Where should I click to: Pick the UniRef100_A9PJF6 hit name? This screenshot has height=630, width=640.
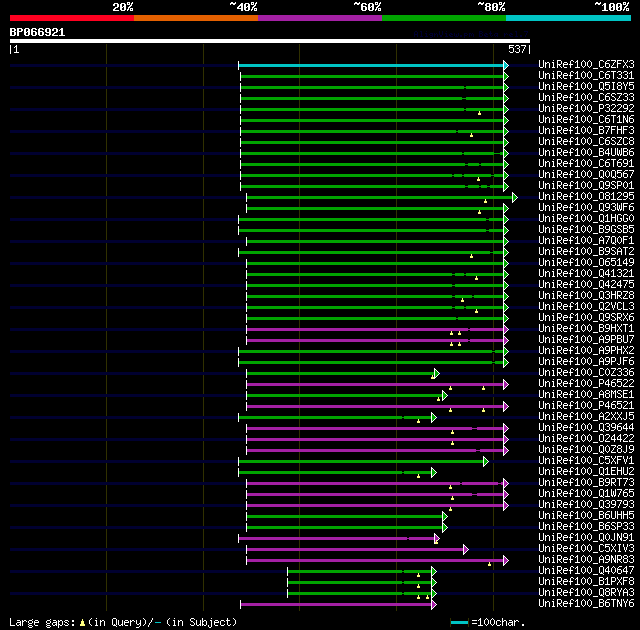[x=586, y=362]
